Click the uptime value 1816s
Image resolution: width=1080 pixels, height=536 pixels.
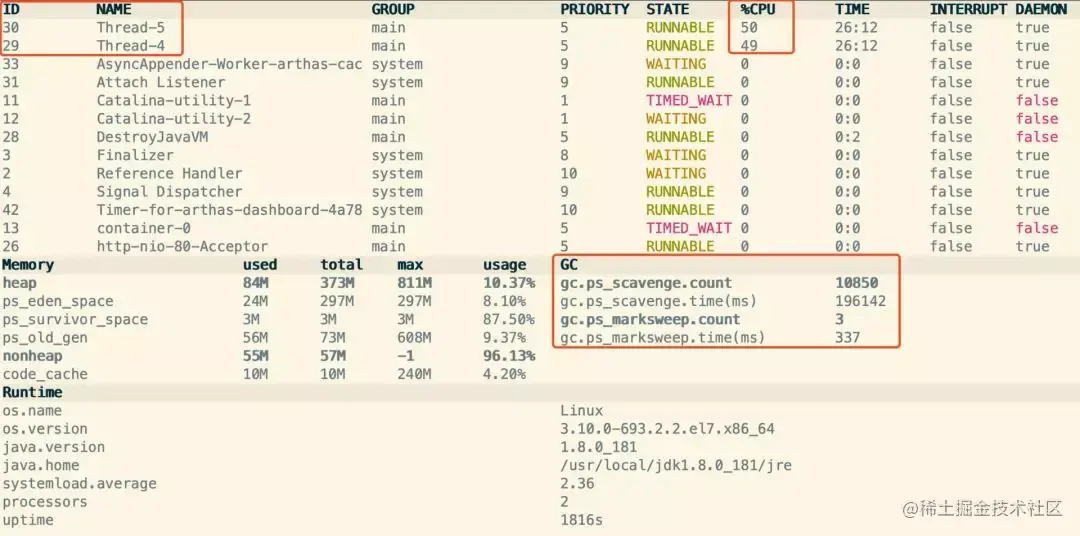click(x=582, y=520)
